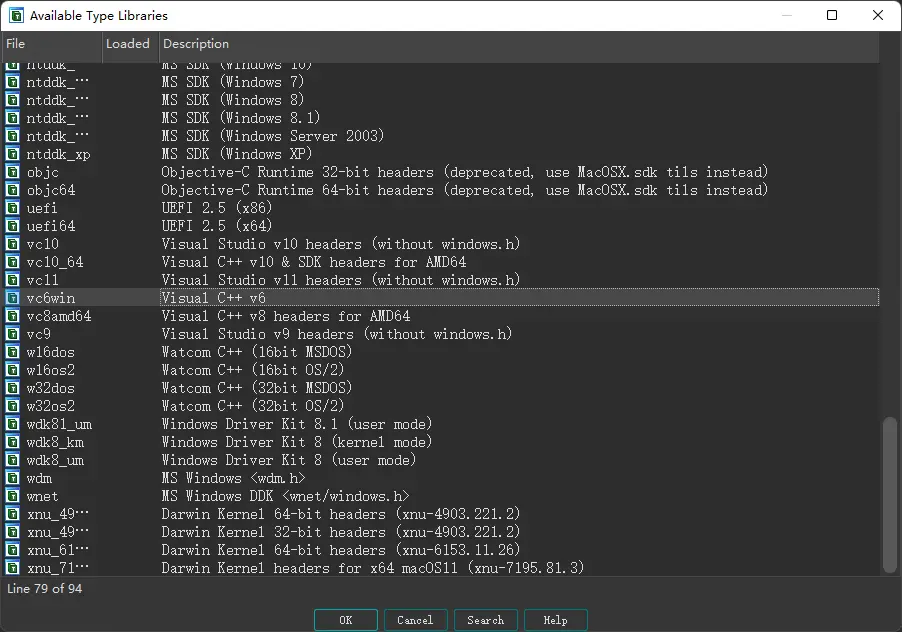Select the wdk8_km library icon
The width and height of the screenshot is (902, 632).
(x=12, y=442)
